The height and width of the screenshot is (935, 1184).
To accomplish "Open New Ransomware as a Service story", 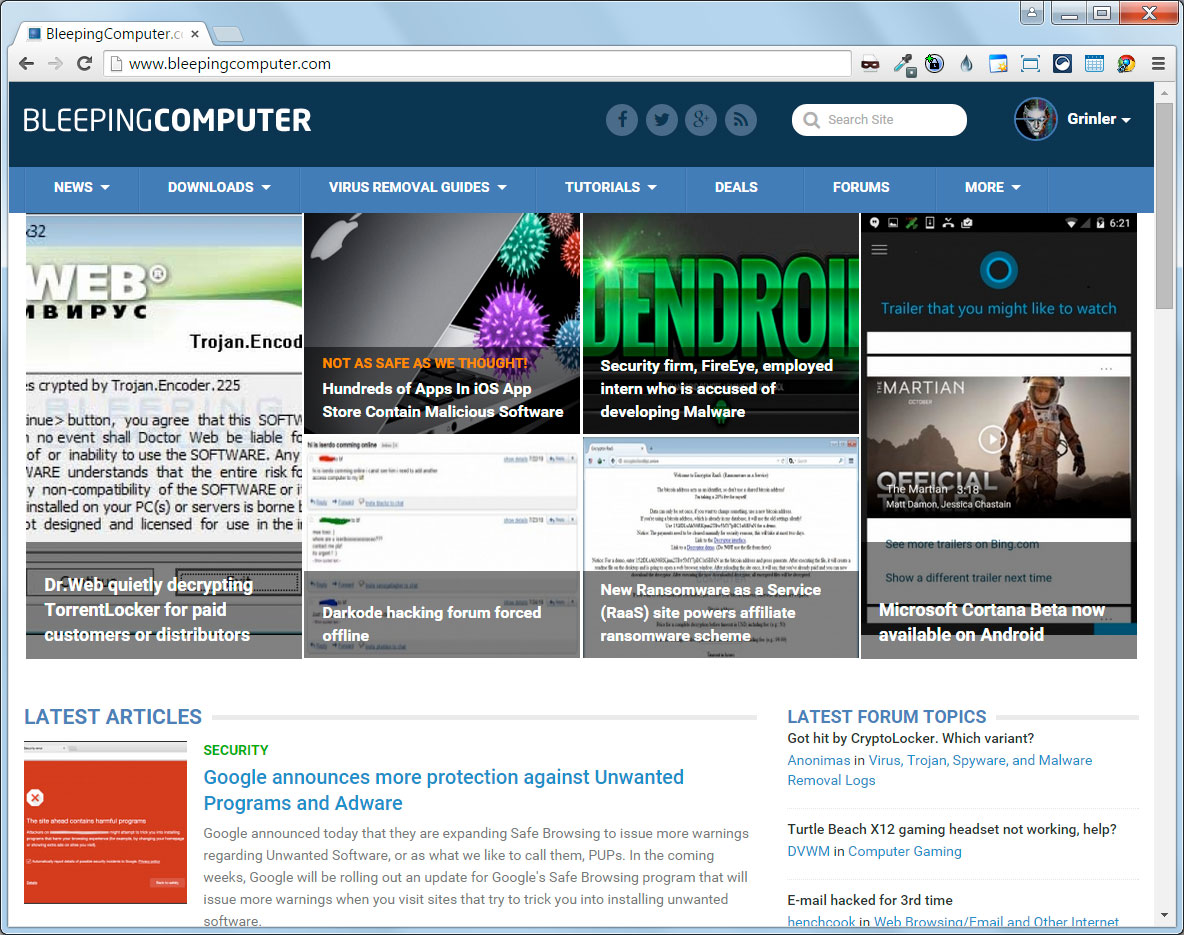I will [721, 548].
